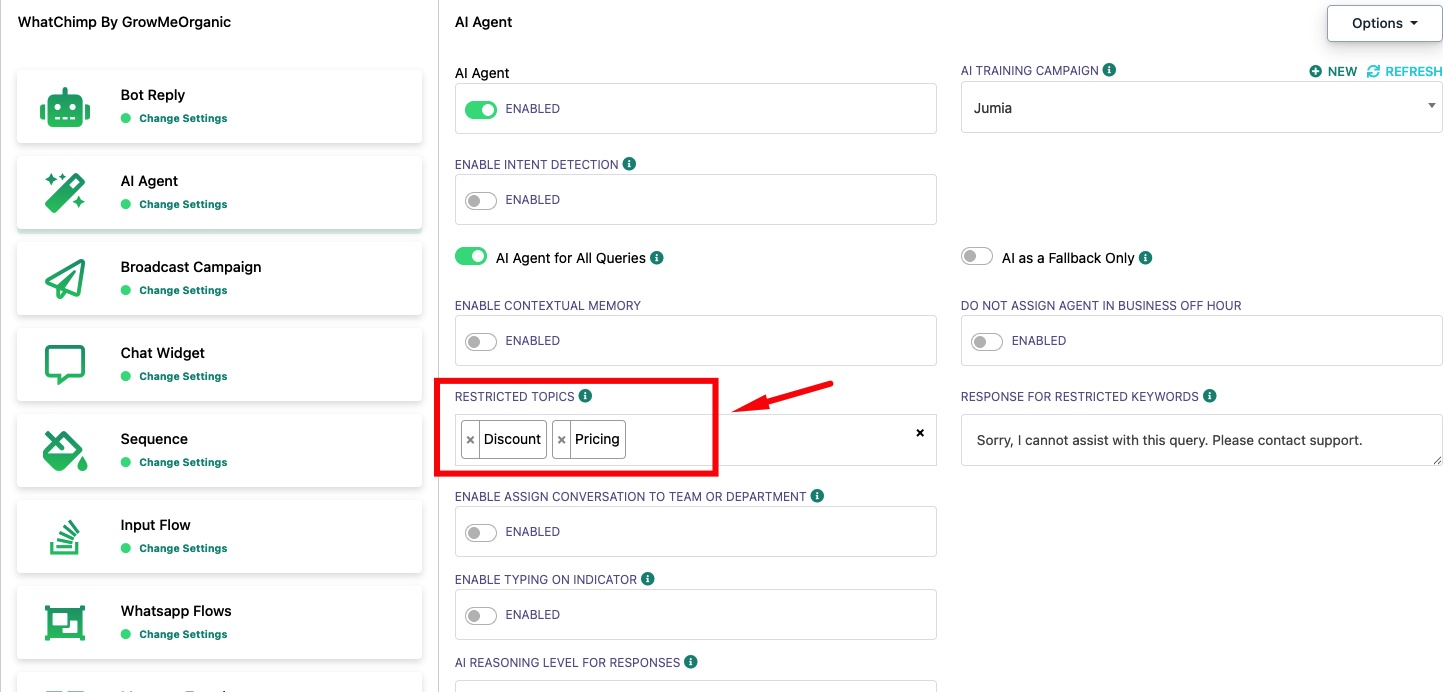Click the NEW training campaign link
The height and width of the screenshot is (692, 1443).
pos(1333,71)
